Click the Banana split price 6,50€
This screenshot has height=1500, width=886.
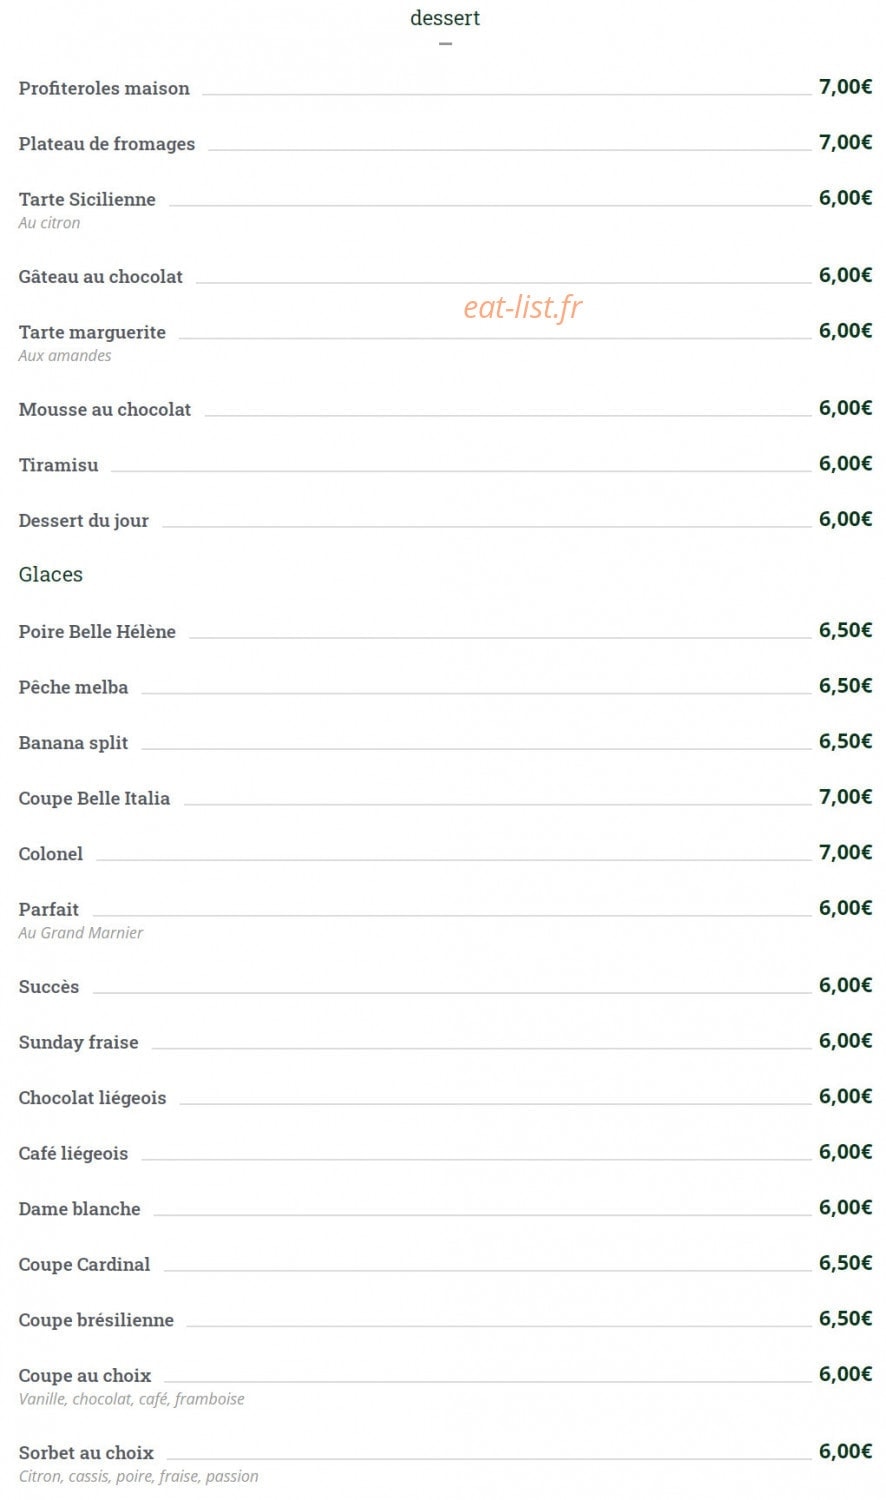tap(845, 741)
